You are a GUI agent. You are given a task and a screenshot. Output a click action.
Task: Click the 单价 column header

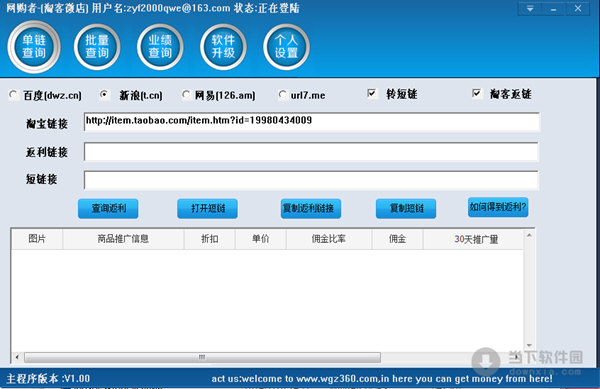tap(261, 239)
